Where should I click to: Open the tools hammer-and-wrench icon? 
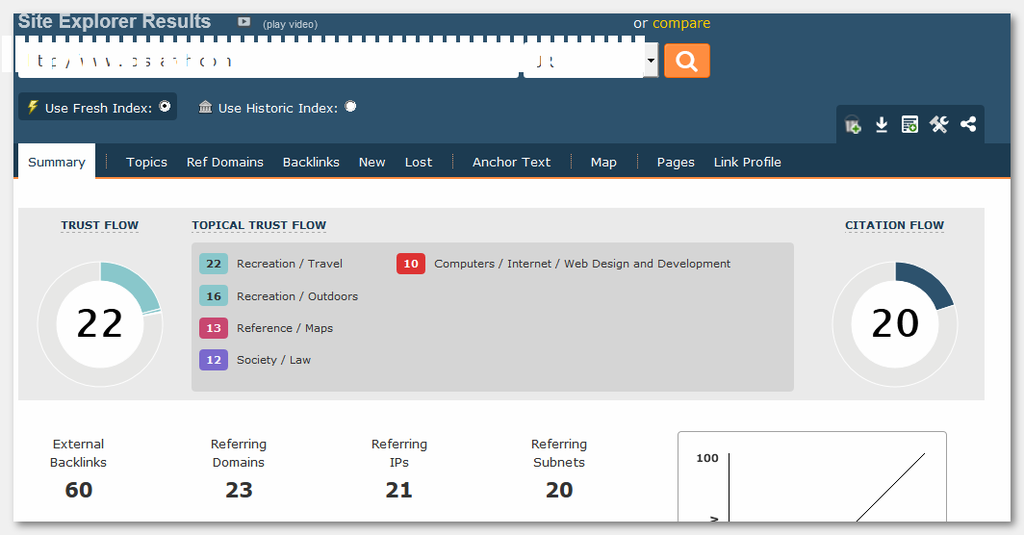[x=938, y=125]
